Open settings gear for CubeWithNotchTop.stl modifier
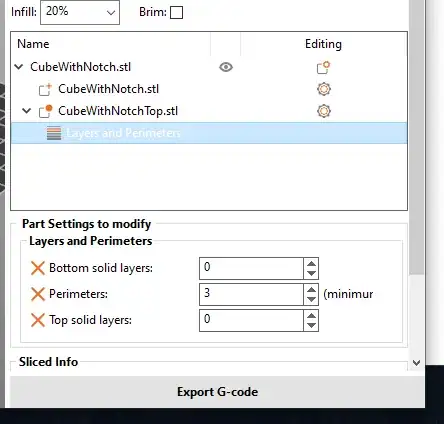 (x=324, y=111)
